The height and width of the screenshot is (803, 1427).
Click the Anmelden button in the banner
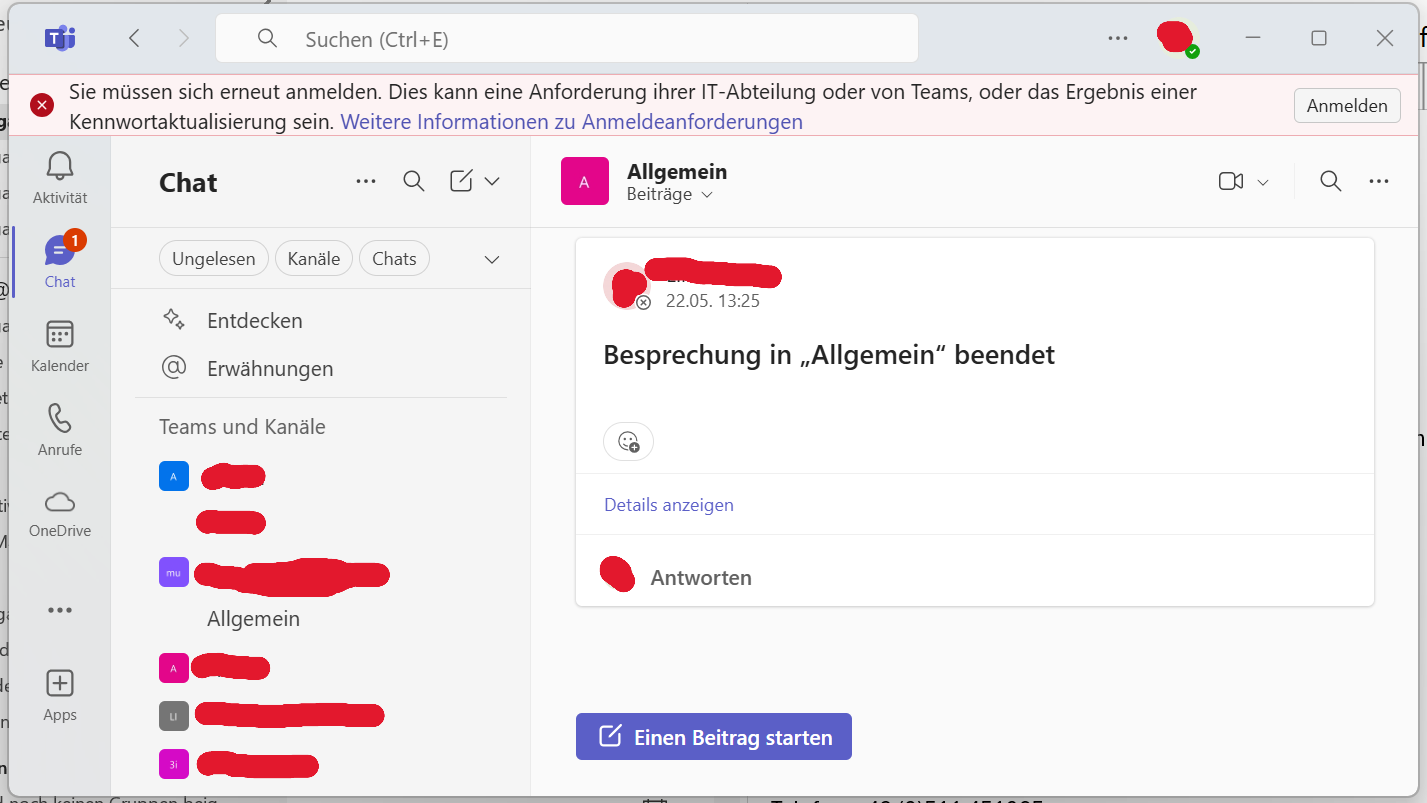(1346, 106)
